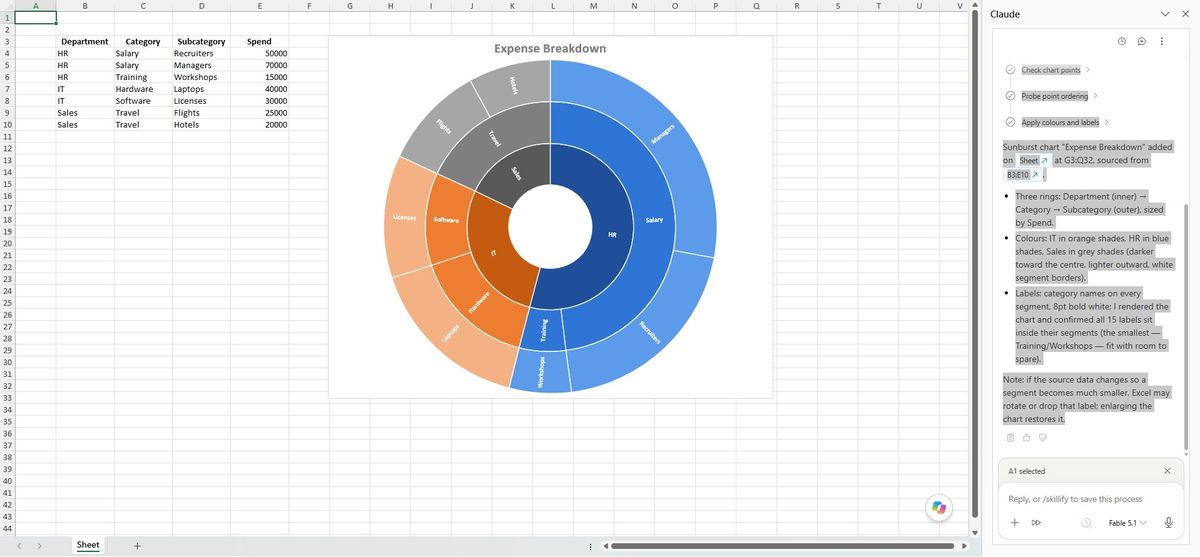Add an attachment with the plus icon

click(1014, 523)
